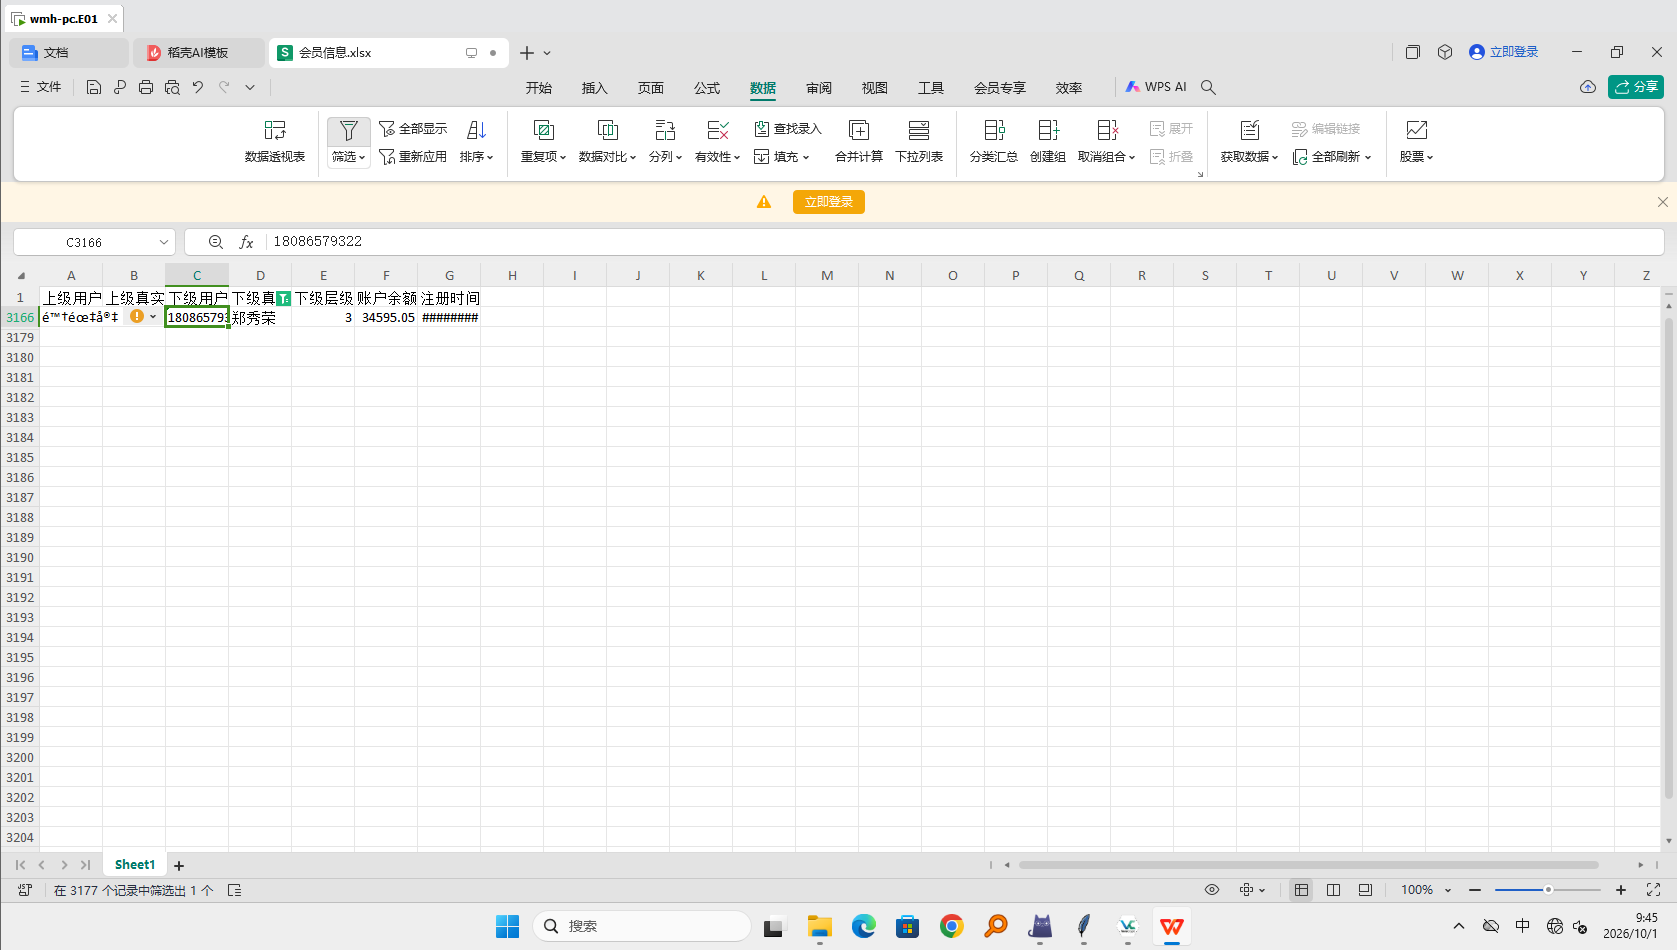Switch to the 公式 ribbon tab
1677x950 pixels.
coord(707,88)
